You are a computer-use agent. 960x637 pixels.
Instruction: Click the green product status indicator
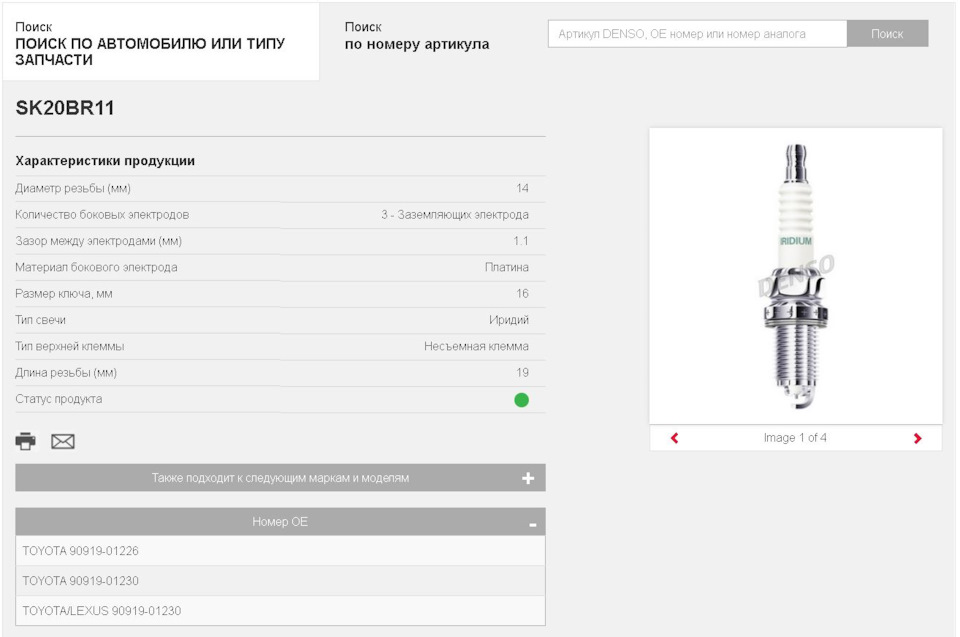pos(522,400)
